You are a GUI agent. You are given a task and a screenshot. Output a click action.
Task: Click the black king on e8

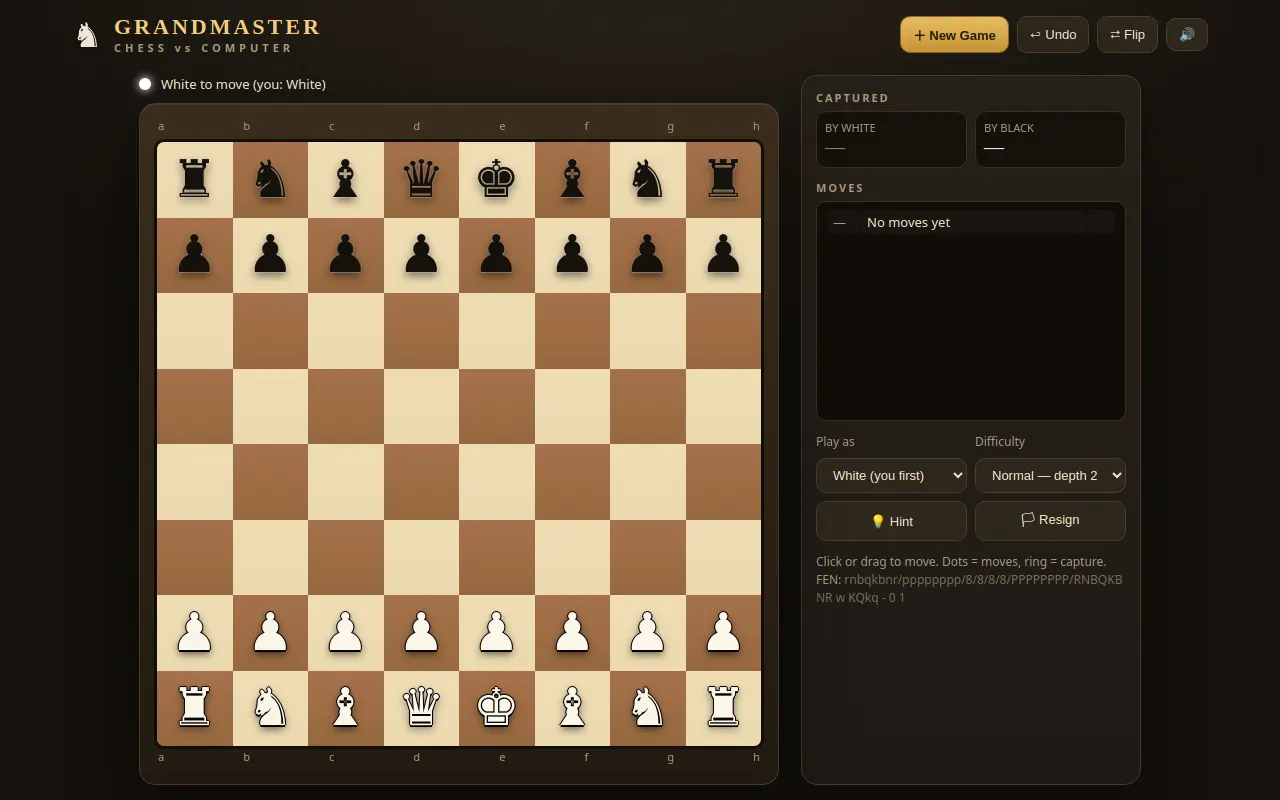[497, 180]
